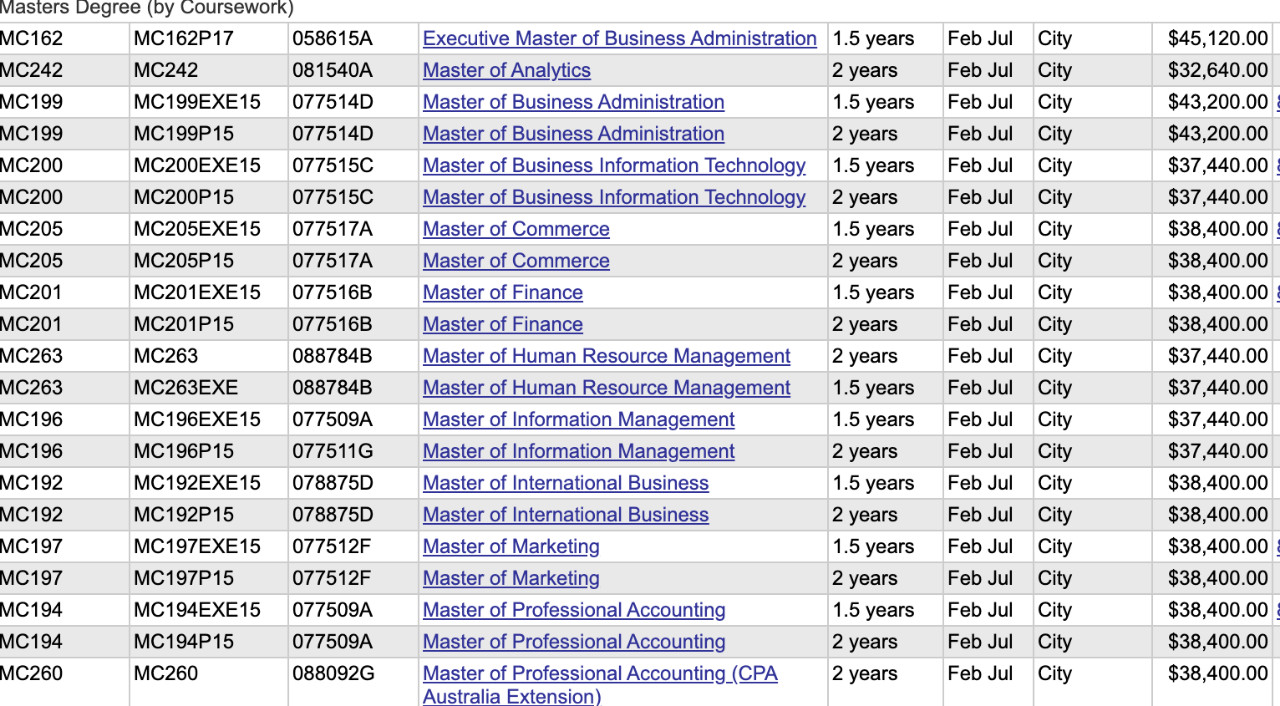Open the Master of Analytics link
This screenshot has width=1280, height=706.
[x=507, y=70]
